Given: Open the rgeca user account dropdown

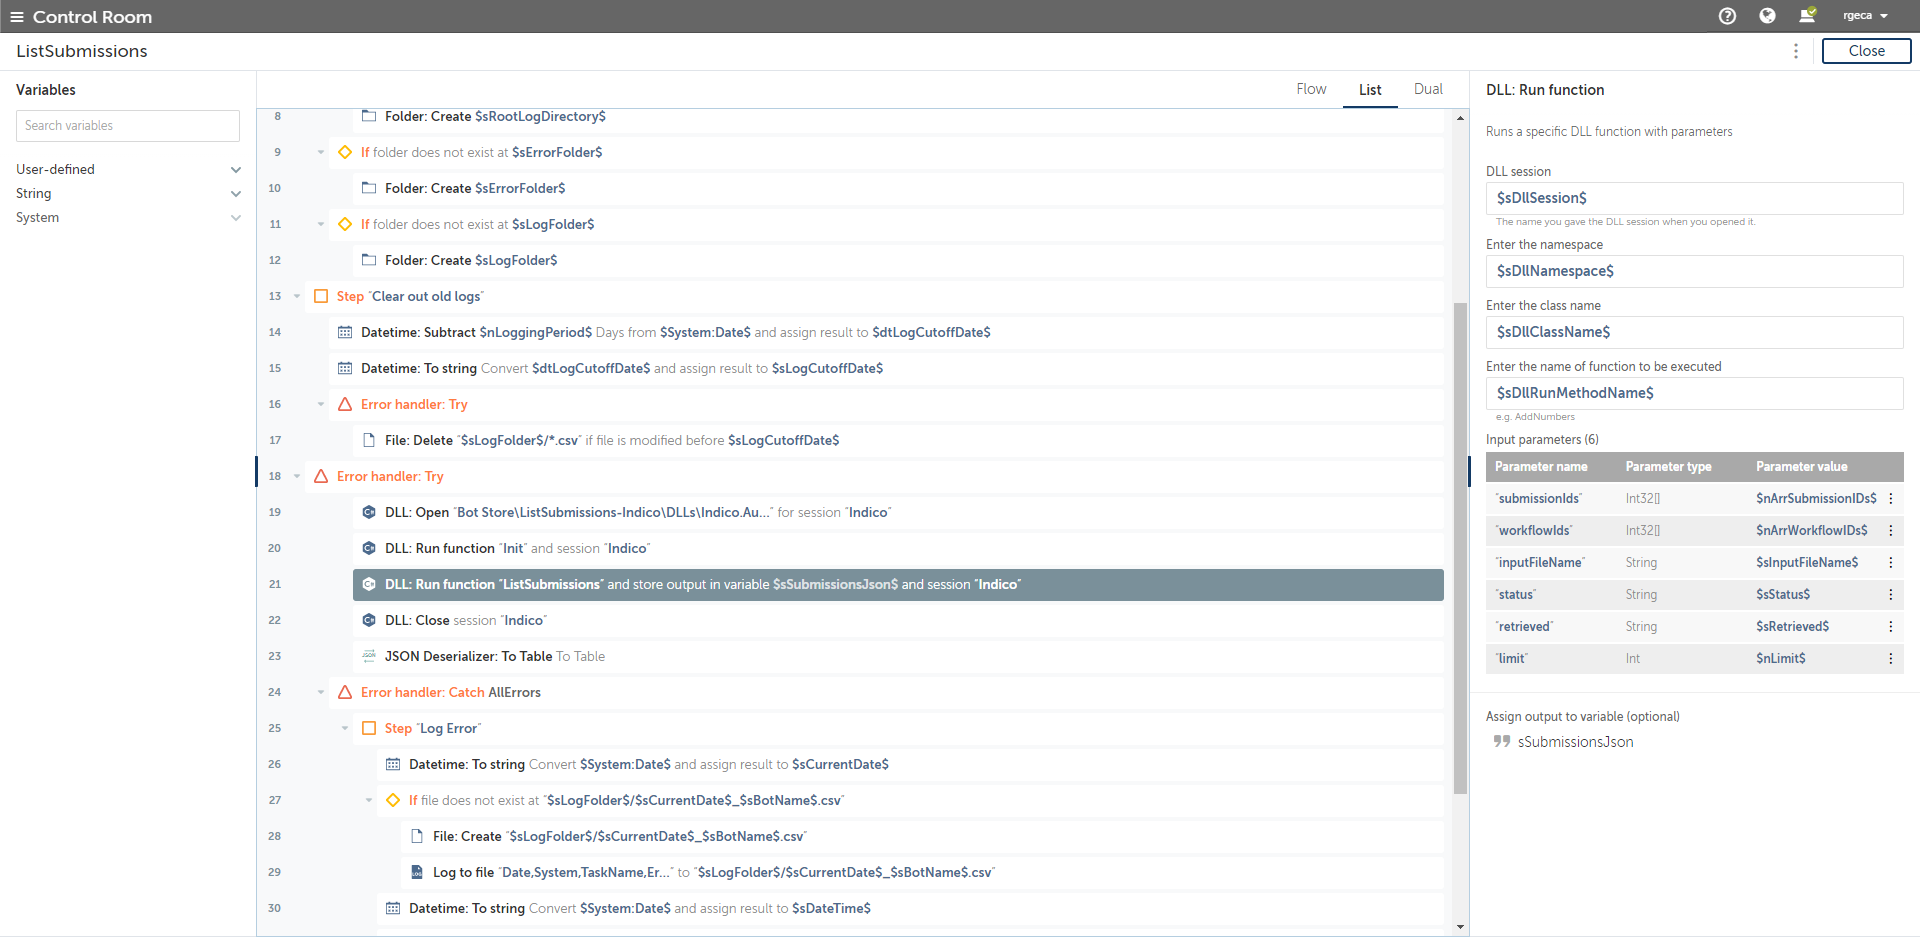Looking at the screenshot, I should pos(1865,16).
